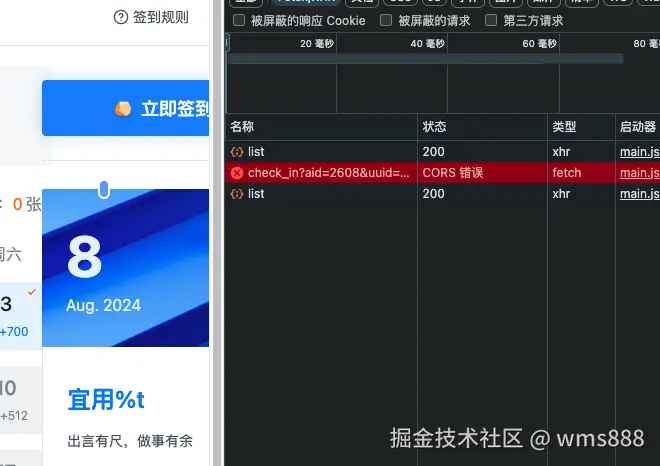Click the blue calendar binder clip icon
The width and height of the screenshot is (660, 466).
point(104,189)
